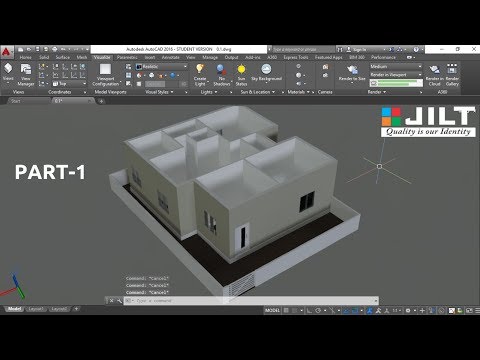Switch to the Visualize ribbon tab

point(102,57)
